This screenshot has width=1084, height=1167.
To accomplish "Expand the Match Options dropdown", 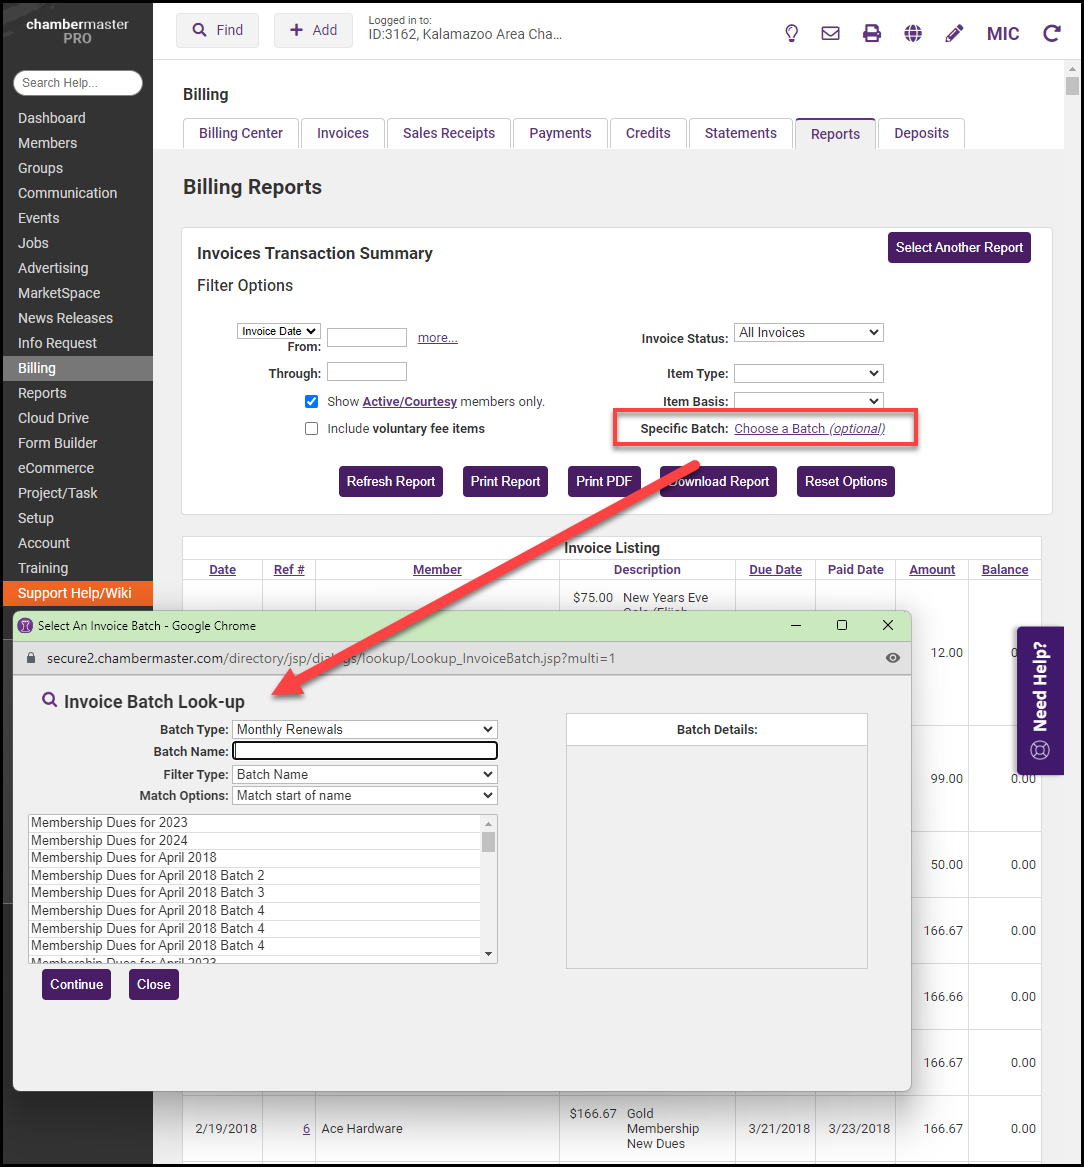I will click(x=364, y=796).
